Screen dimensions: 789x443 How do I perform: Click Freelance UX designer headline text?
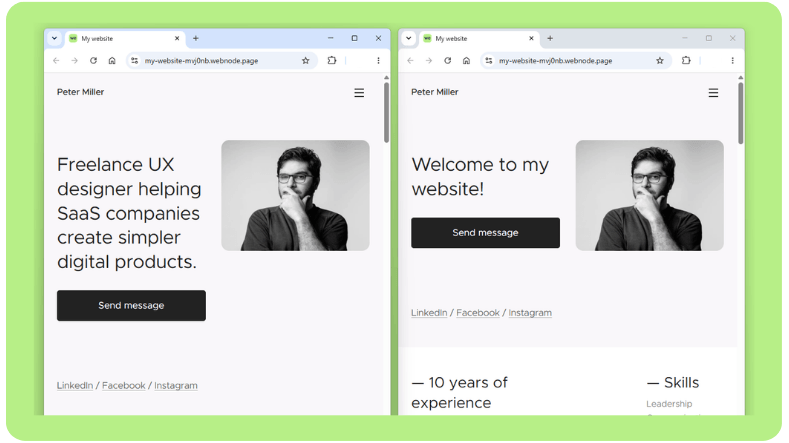point(129,213)
